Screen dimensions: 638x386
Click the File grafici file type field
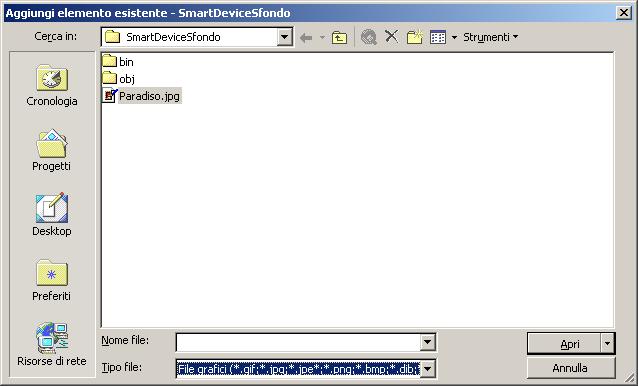click(x=298, y=369)
